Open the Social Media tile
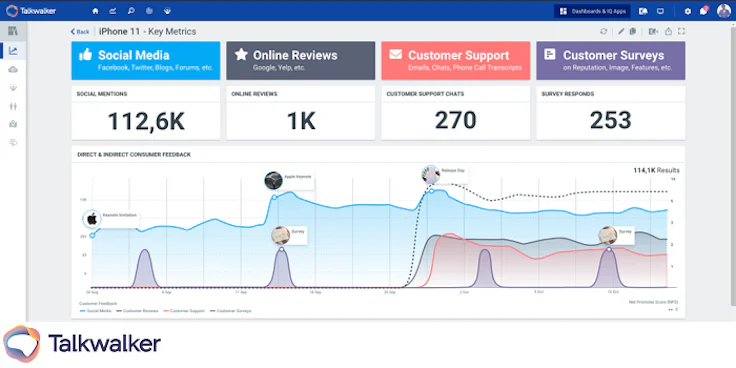The height and width of the screenshot is (368, 736). [x=146, y=61]
